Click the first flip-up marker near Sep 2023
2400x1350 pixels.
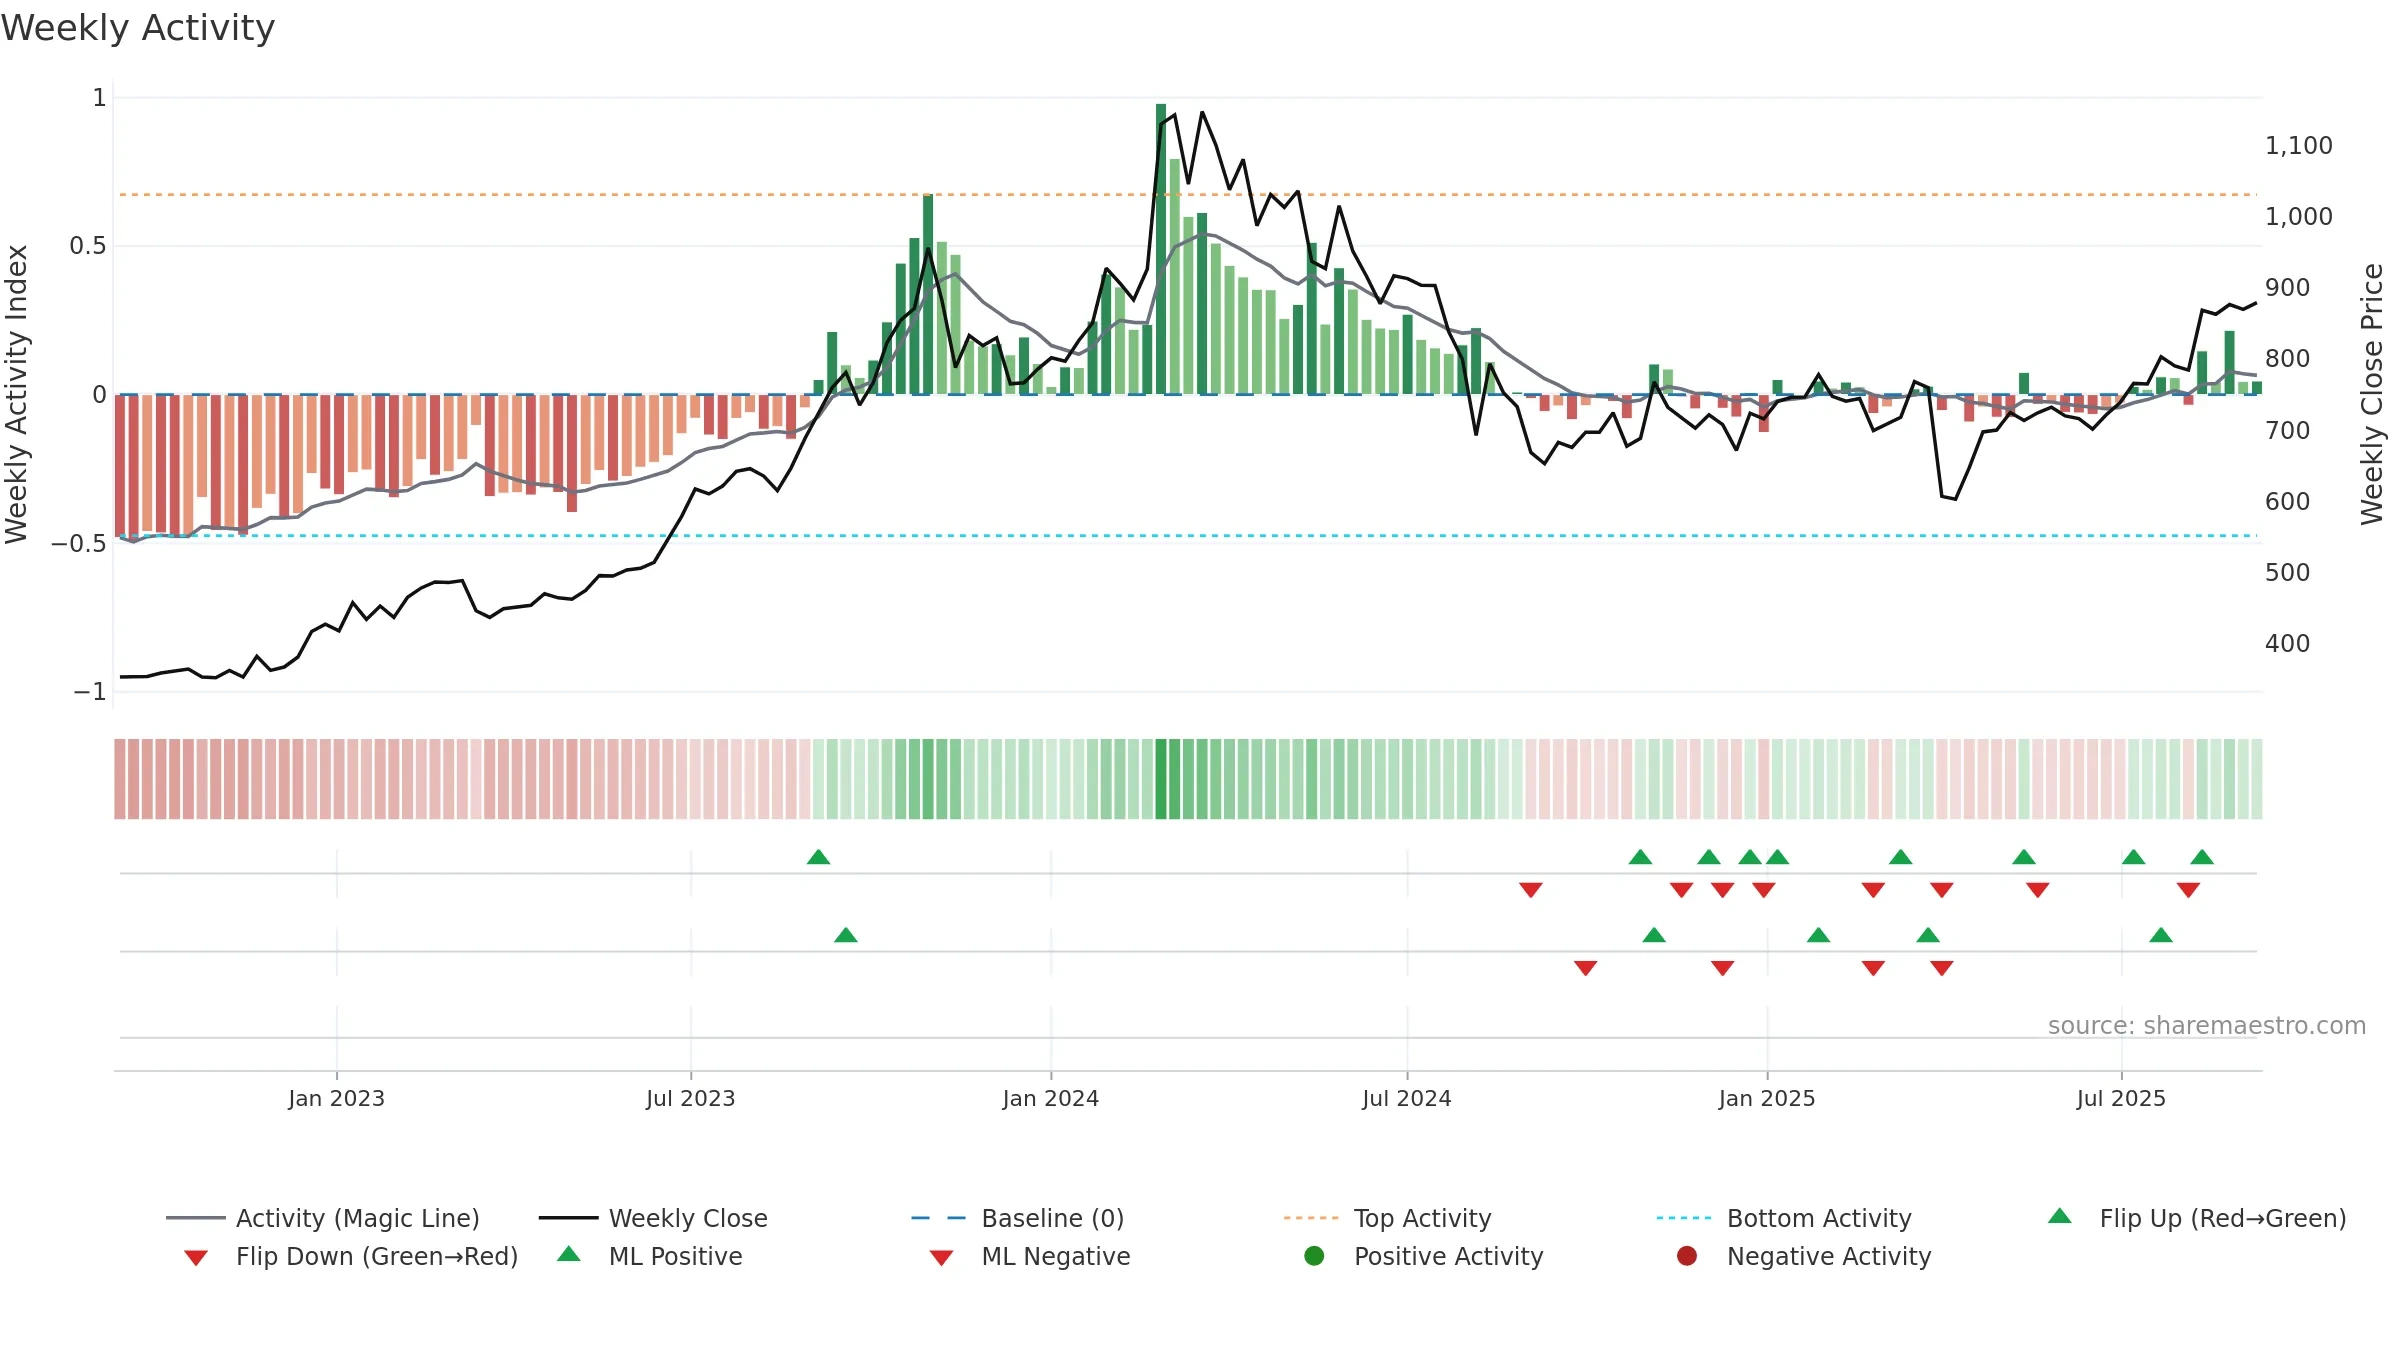click(818, 857)
